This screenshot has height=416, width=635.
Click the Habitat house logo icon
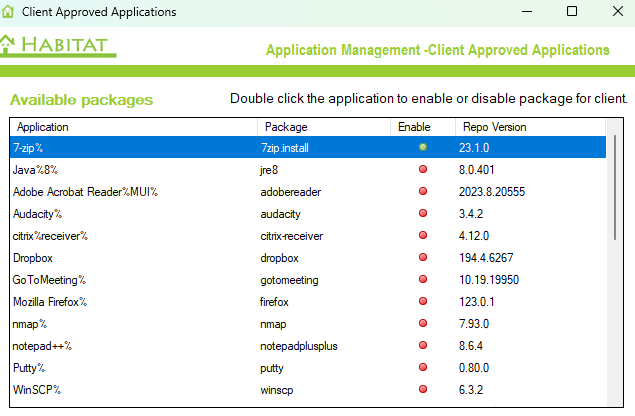click(x=9, y=44)
